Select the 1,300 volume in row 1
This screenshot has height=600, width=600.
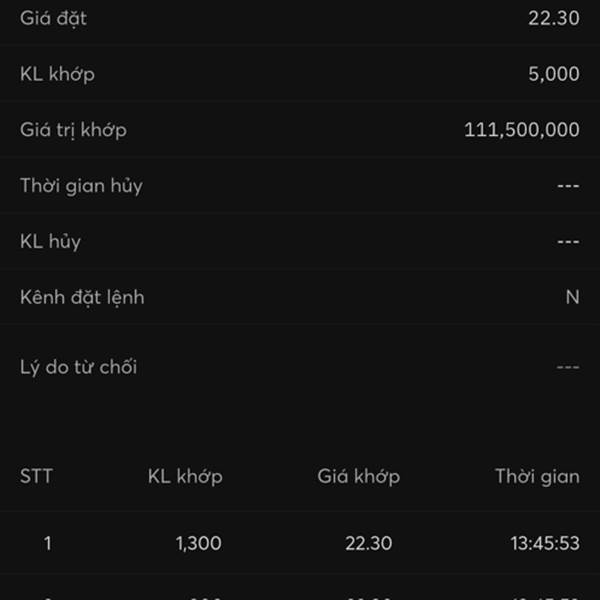(x=198, y=544)
